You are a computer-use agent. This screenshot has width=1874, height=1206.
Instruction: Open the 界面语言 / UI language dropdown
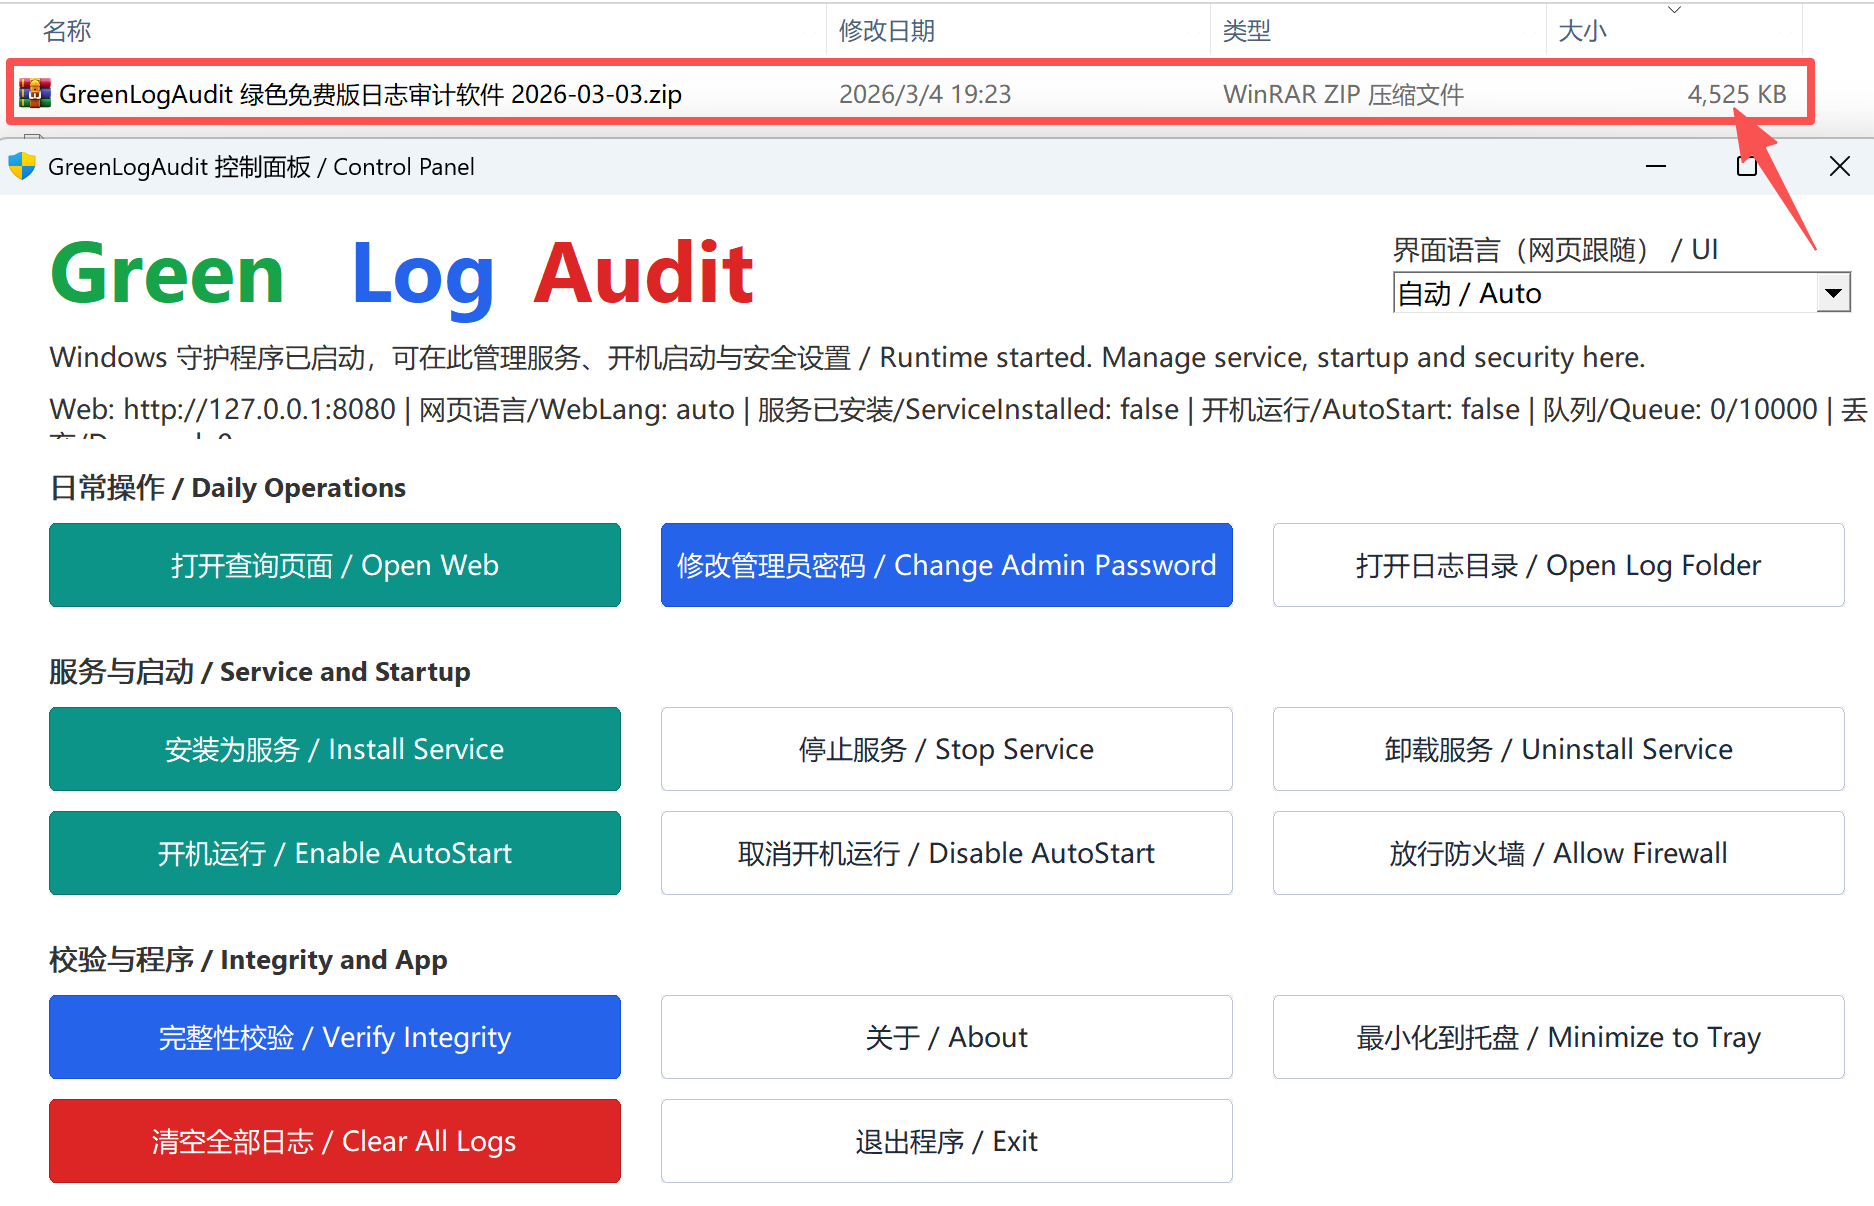tap(1834, 292)
